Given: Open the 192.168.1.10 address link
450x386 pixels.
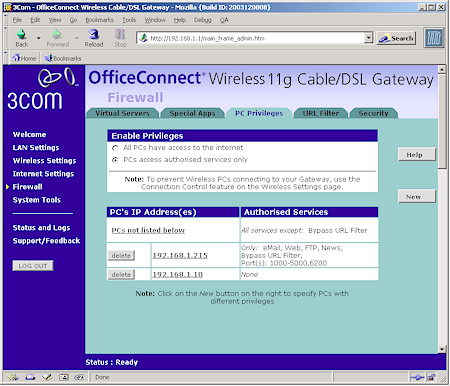Looking at the screenshot, I should 177,275.
